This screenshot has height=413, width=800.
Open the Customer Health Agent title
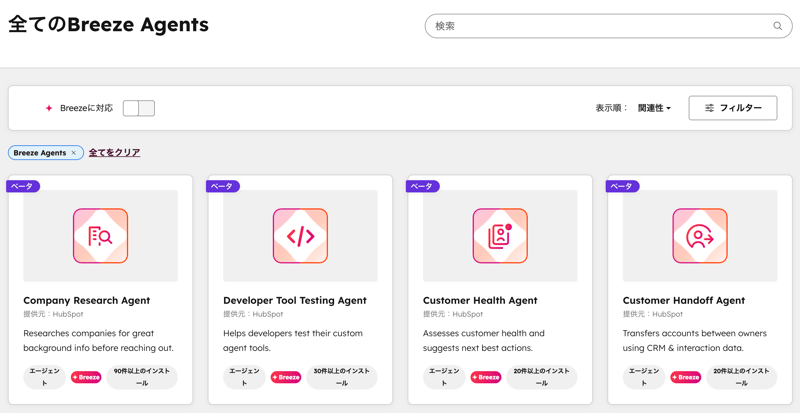coord(480,300)
